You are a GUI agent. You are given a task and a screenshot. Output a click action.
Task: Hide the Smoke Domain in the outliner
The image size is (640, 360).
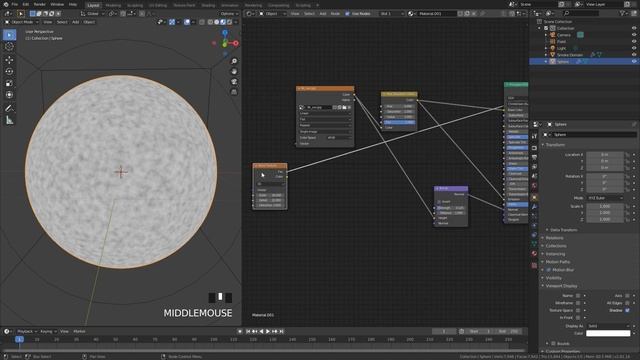coord(634,55)
